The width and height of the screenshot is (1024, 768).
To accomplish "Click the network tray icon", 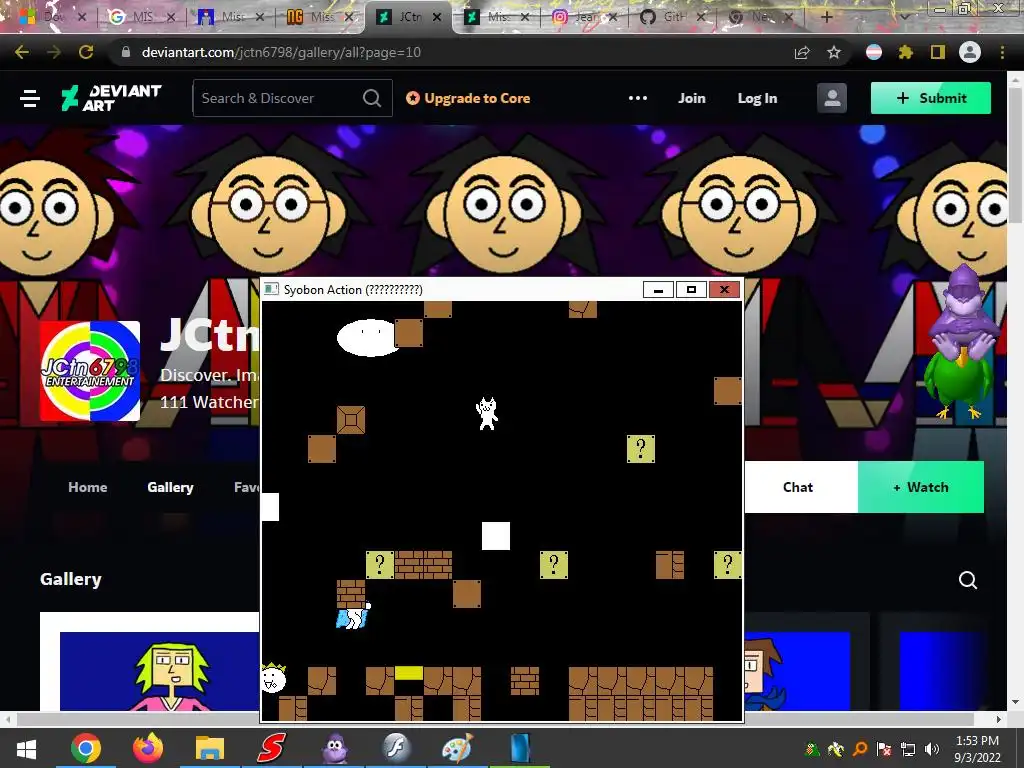I will [x=907, y=749].
